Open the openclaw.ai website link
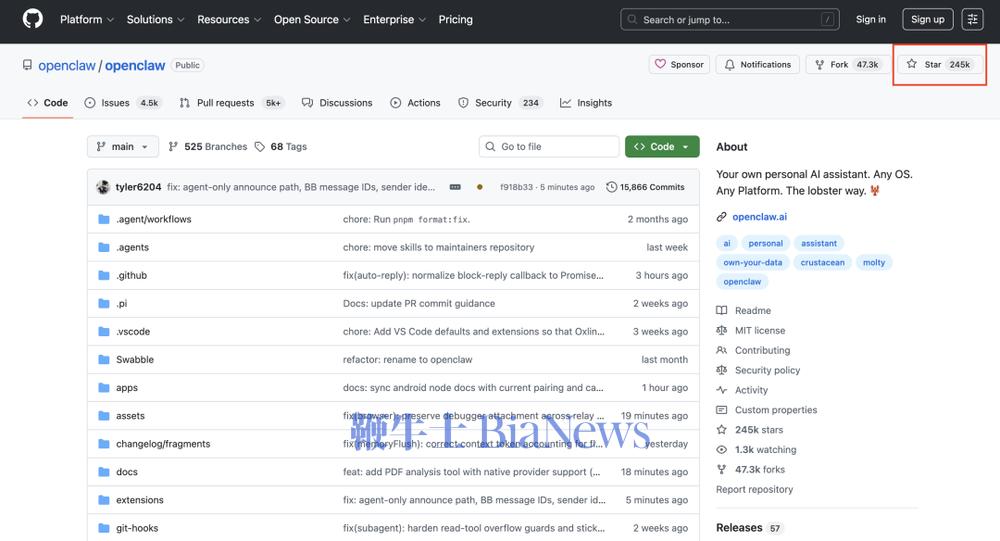This screenshot has height=541, width=1000. pyautogui.click(x=759, y=217)
